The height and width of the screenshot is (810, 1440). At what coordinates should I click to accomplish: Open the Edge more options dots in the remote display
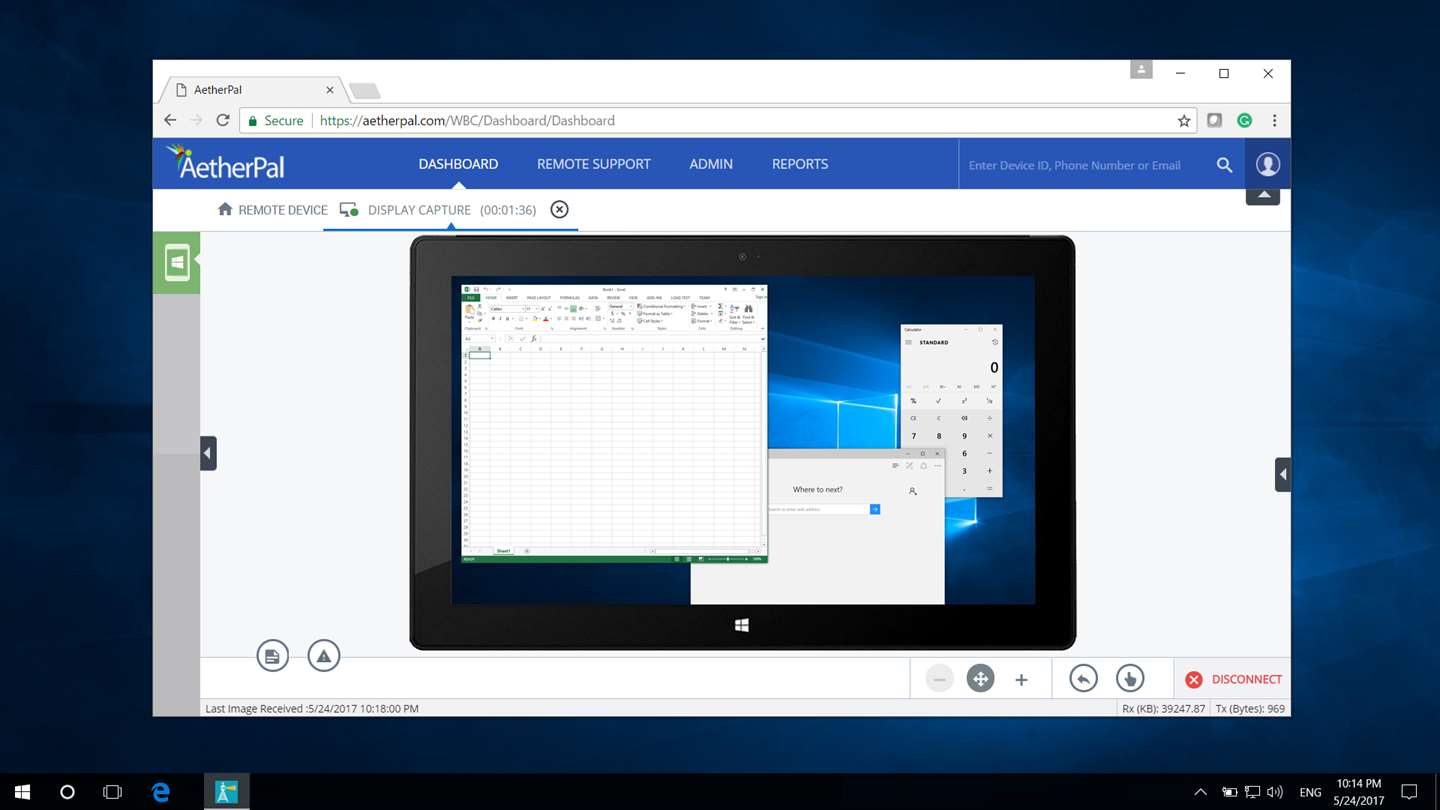pos(937,466)
